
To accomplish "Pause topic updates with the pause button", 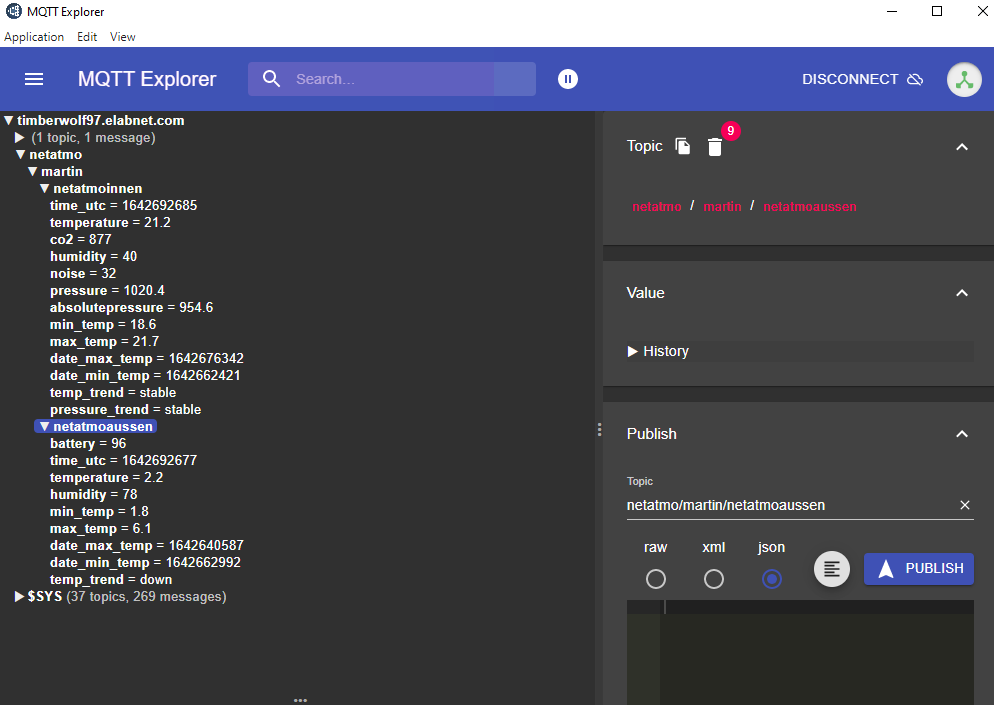I will (567, 79).
